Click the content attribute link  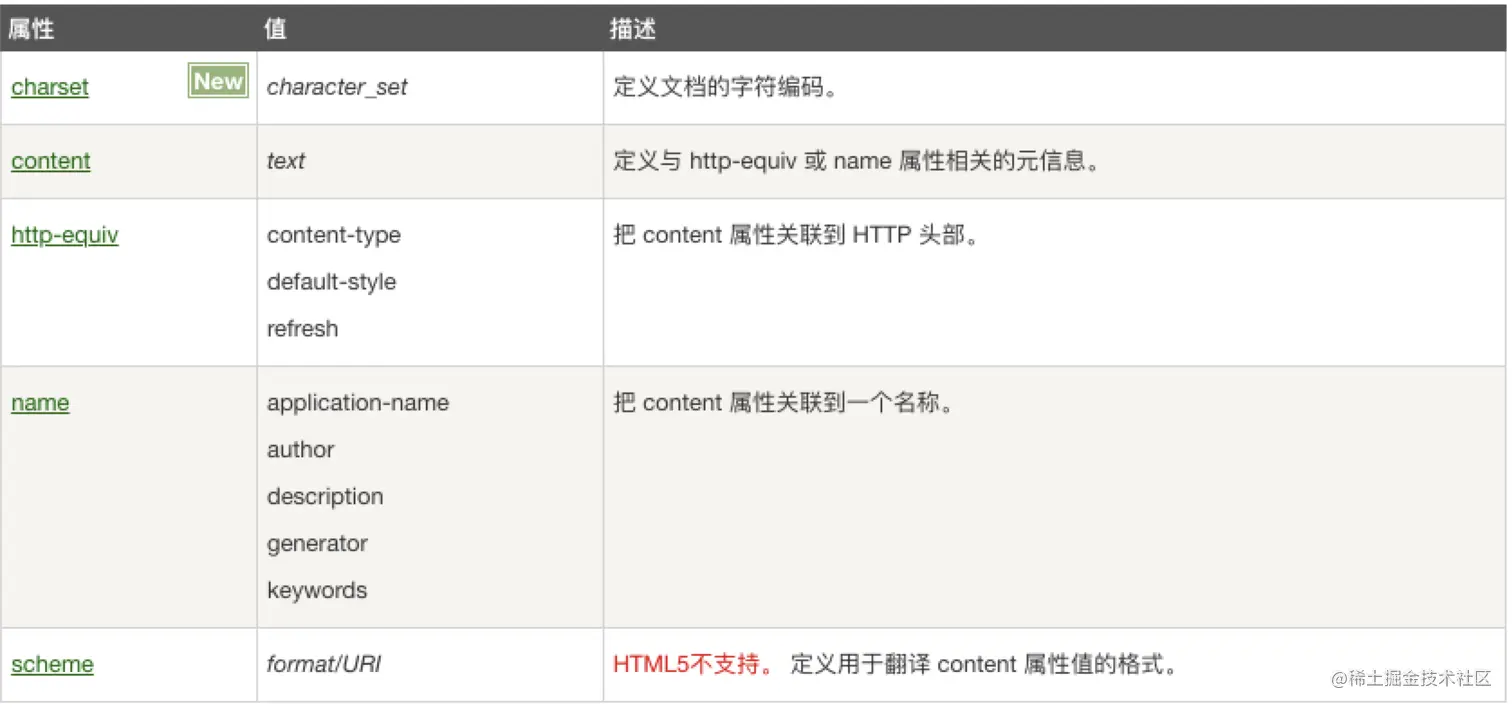[51, 161]
